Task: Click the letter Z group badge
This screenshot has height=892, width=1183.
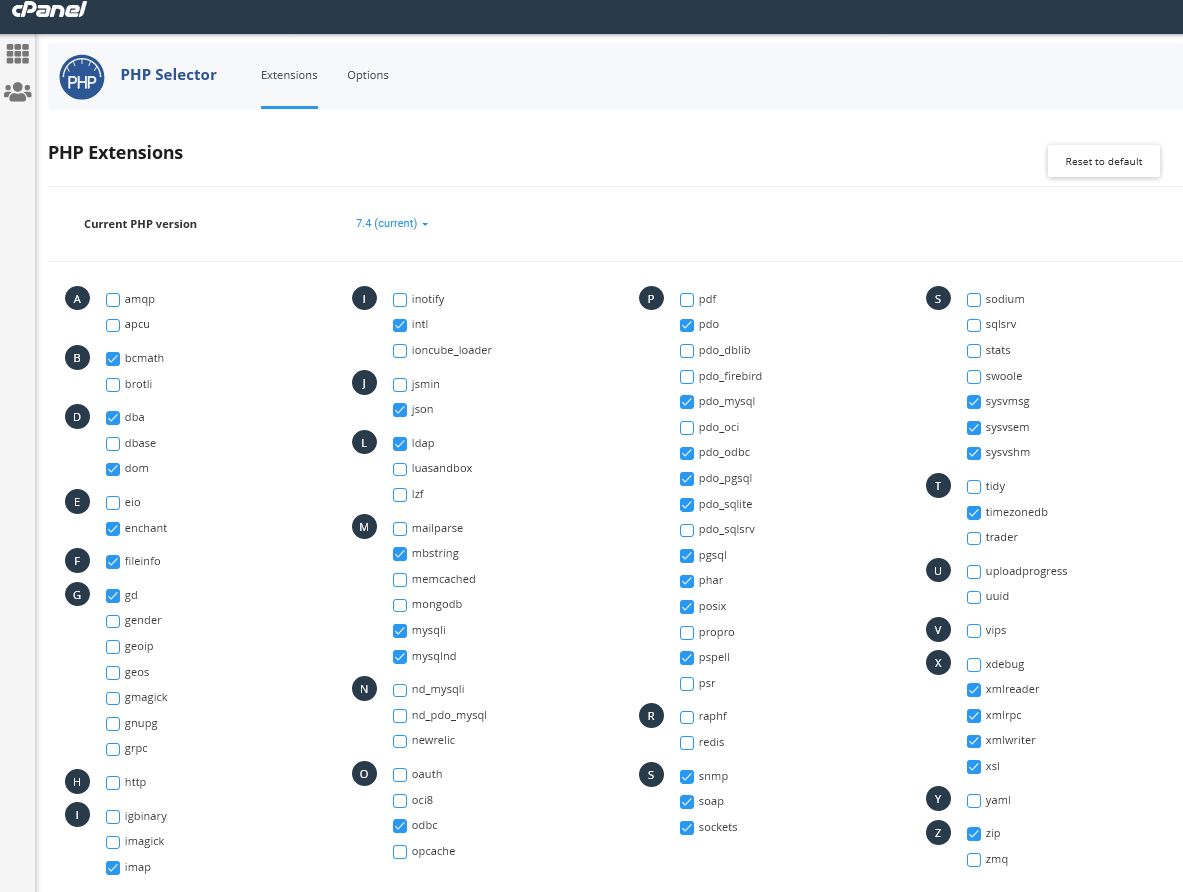Action: coord(938,833)
